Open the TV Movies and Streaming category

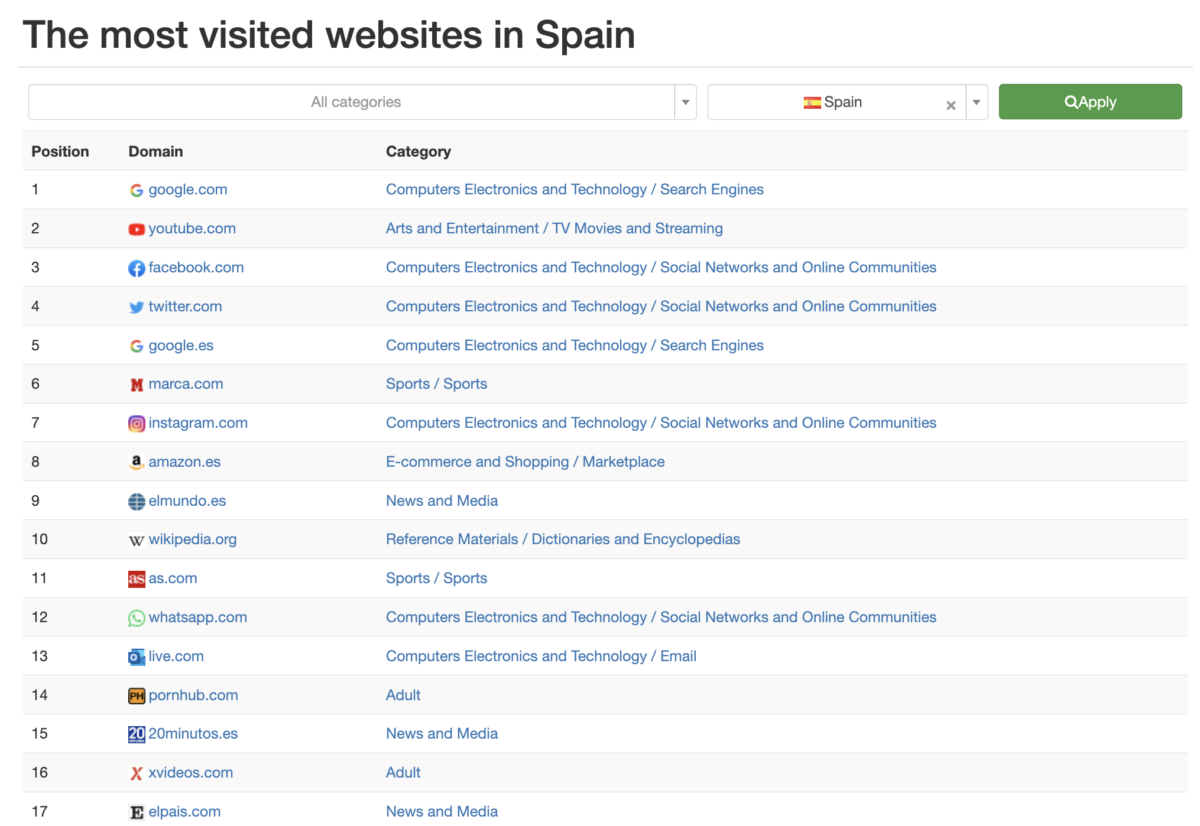click(554, 229)
